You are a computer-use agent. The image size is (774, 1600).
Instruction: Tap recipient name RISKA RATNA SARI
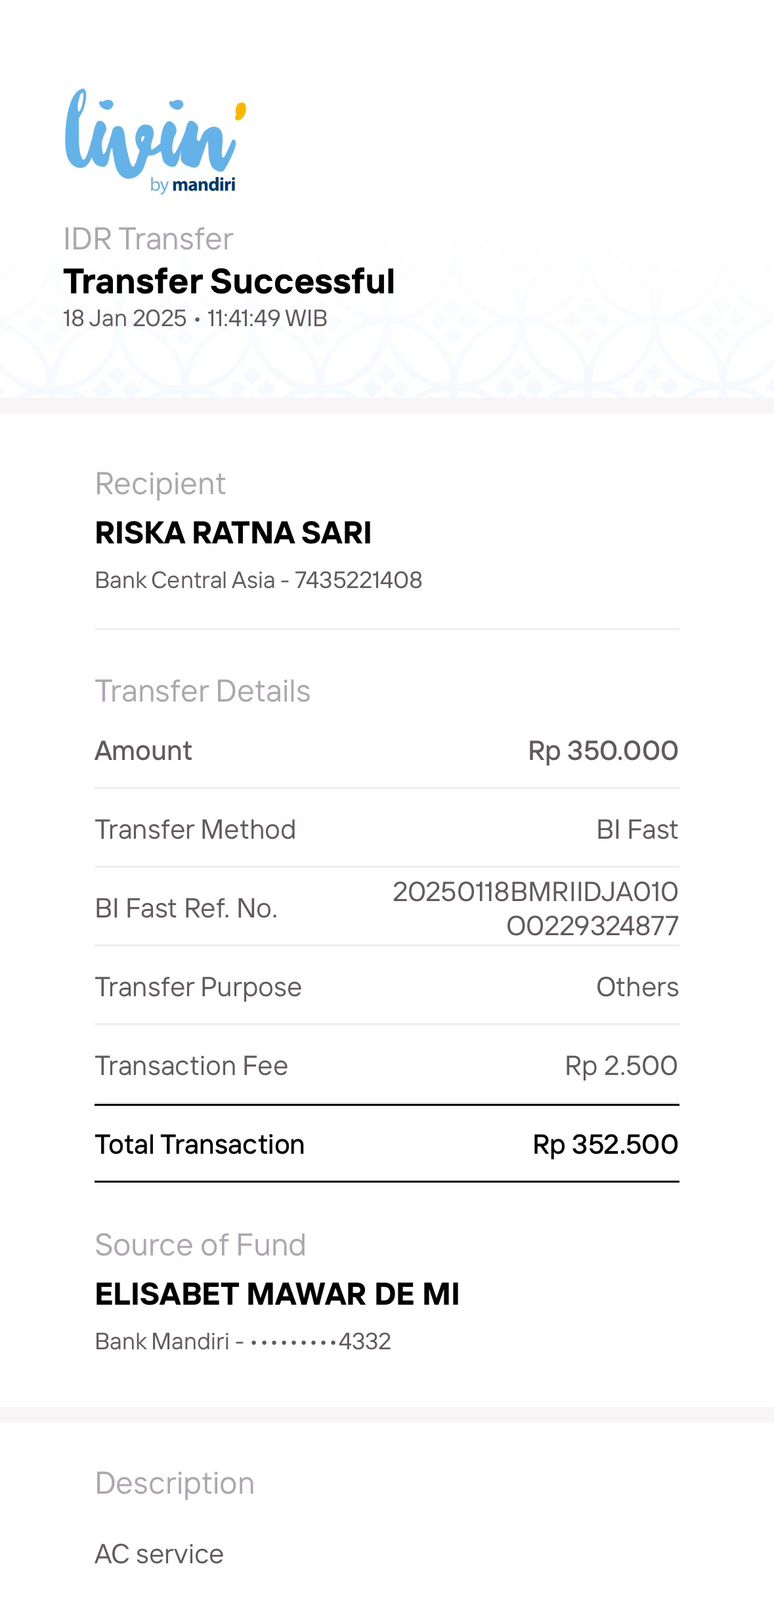233,533
